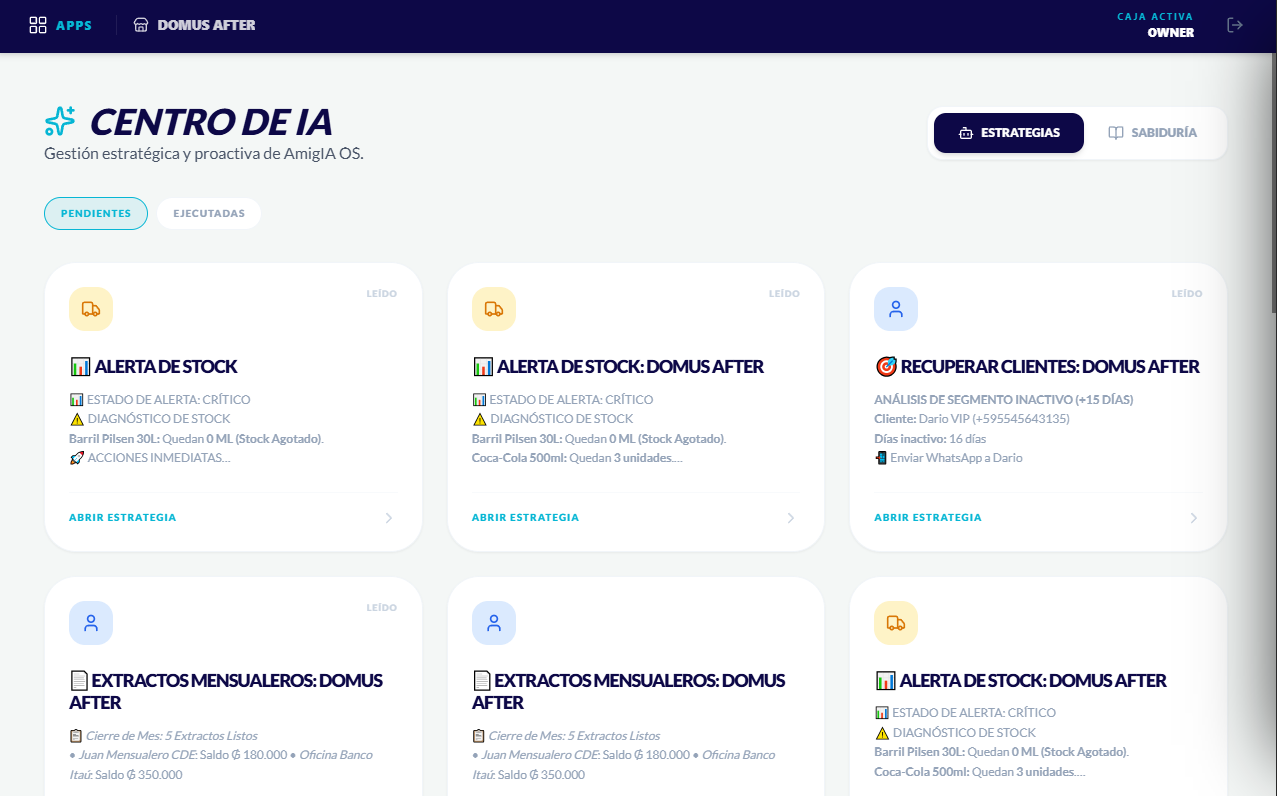This screenshot has width=1277, height=796.
Task: Expand chevron on the card titled only 'Alerta de Stock'
Action: [x=388, y=518]
